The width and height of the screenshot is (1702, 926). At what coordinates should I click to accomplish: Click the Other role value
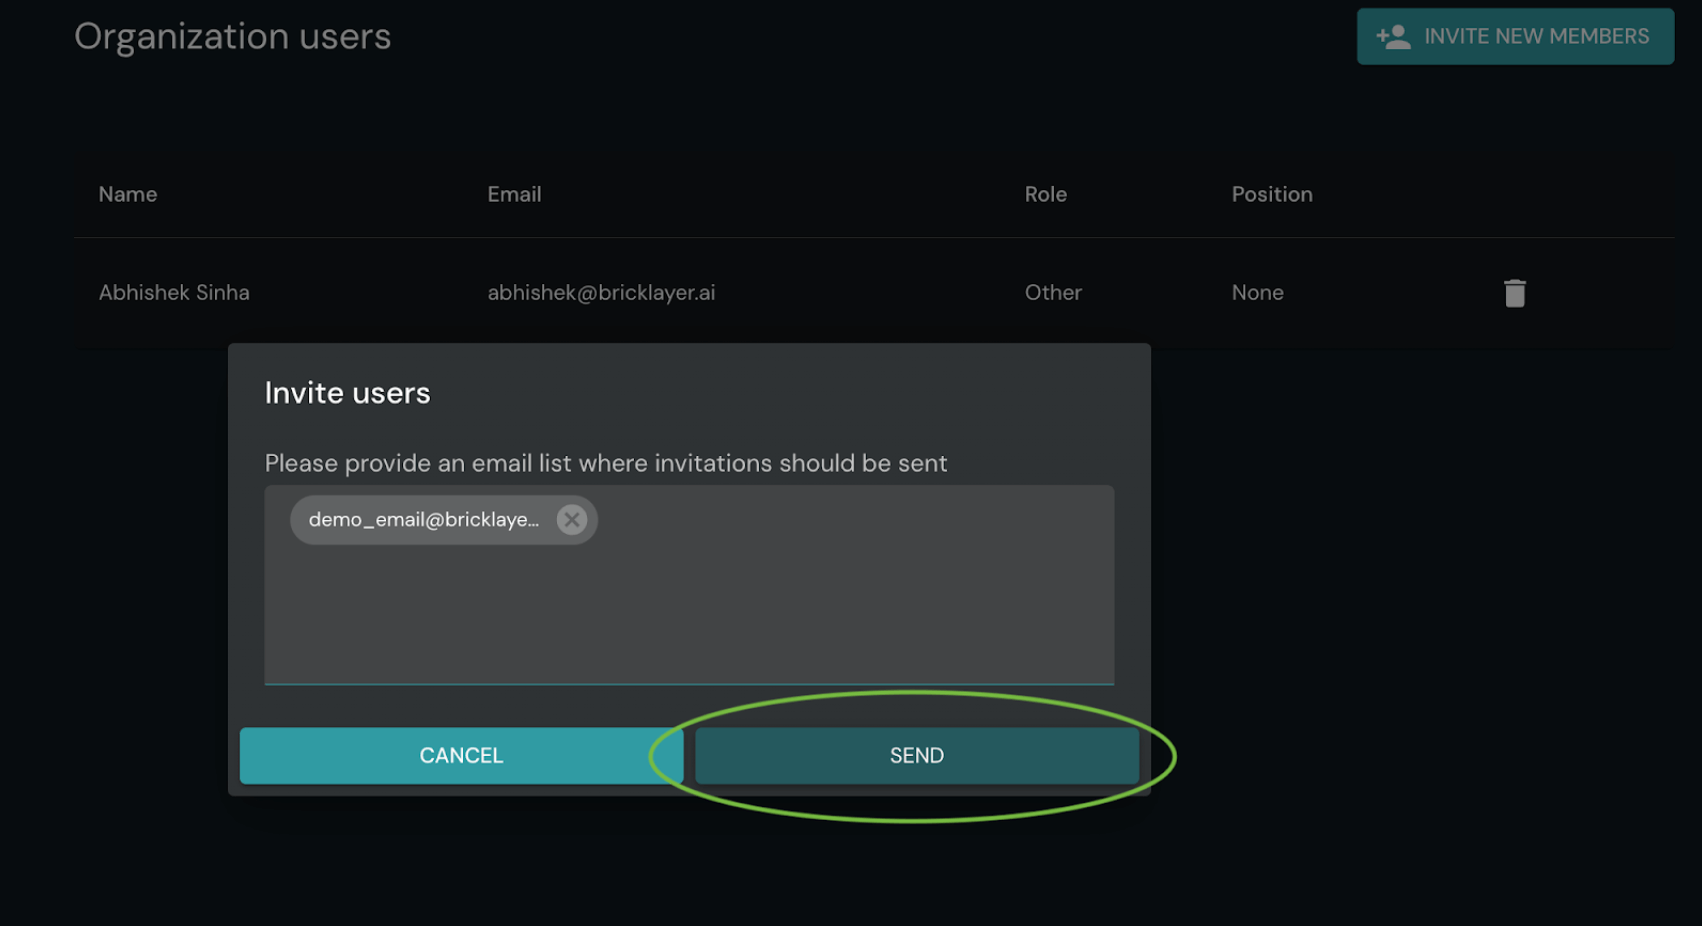[1053, 293]
